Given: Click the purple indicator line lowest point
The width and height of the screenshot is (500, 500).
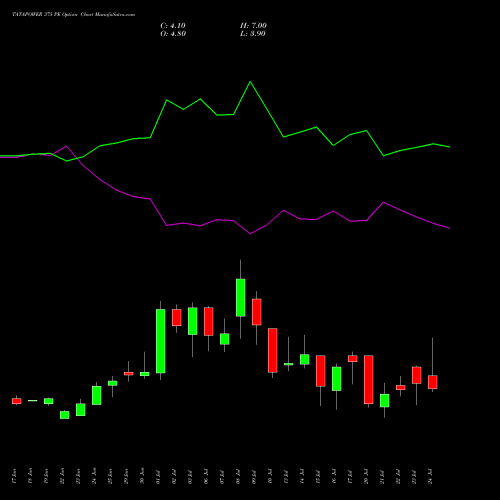Looking at the screenshot, I should click(x=250, y=234).
